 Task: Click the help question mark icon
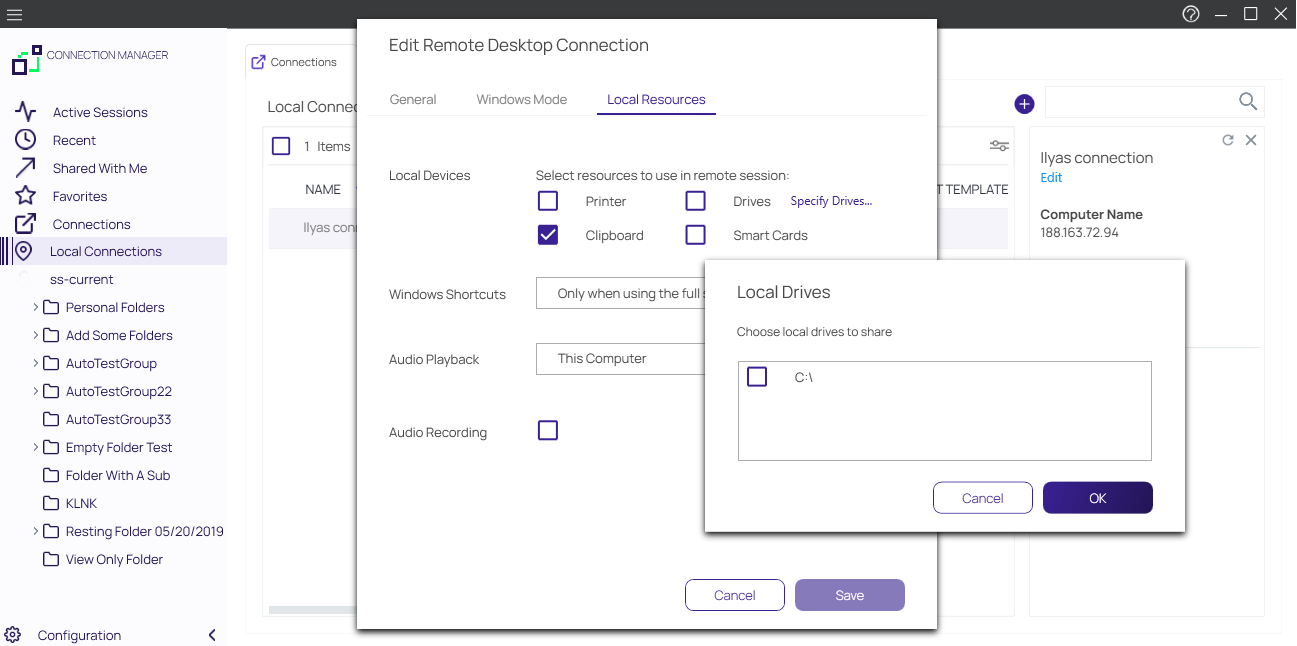pyautogui.click(x=1190, y=14)
